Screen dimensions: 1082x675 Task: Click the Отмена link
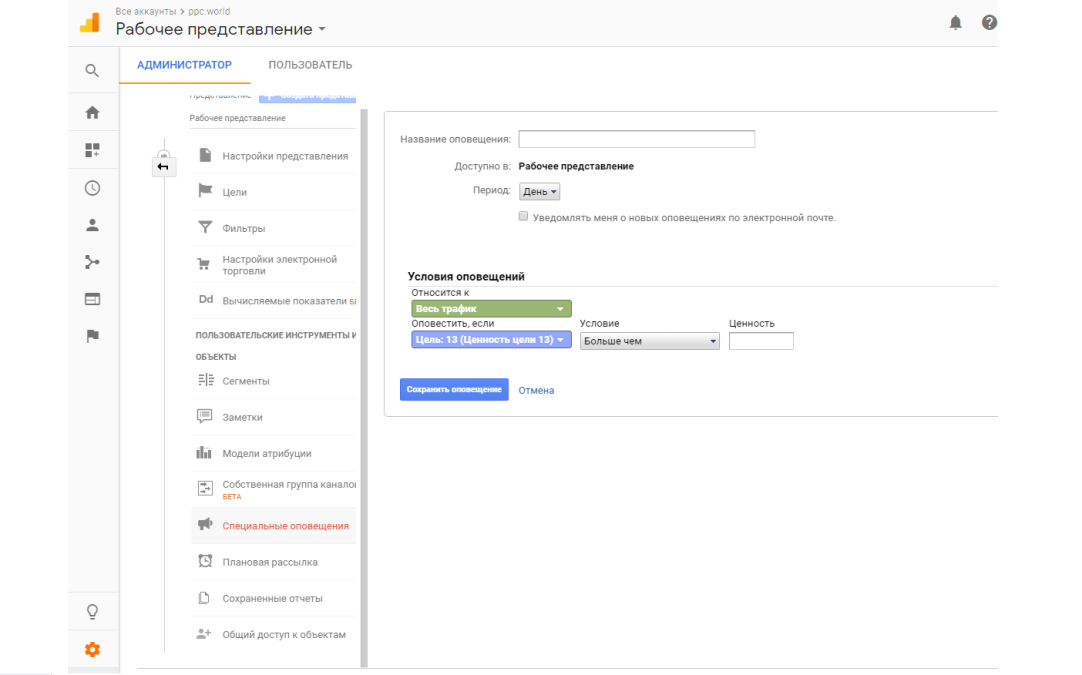(x=536, y=391)
